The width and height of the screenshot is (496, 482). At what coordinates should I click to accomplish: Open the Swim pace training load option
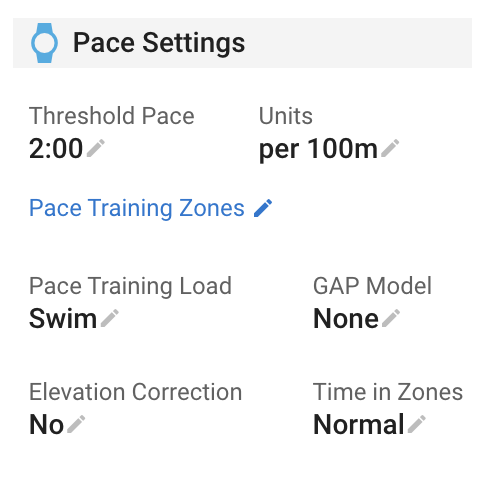coord(63,319)
